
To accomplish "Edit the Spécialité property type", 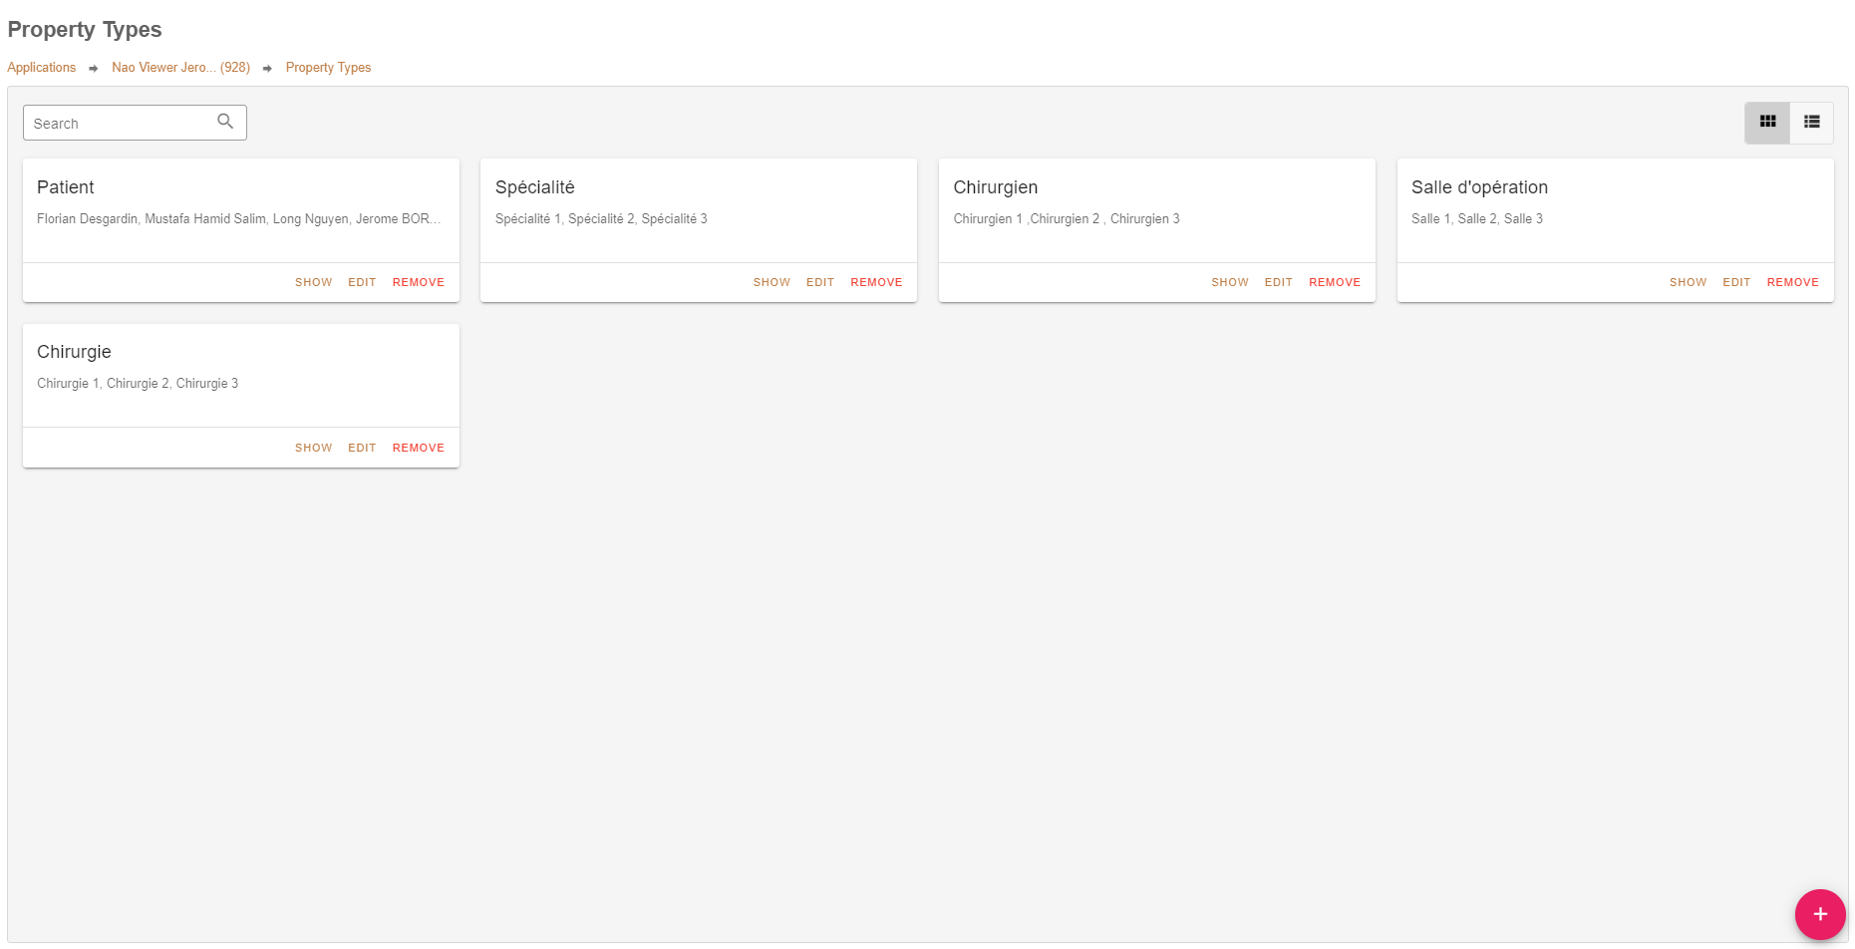I will click(x=820, y=282).
